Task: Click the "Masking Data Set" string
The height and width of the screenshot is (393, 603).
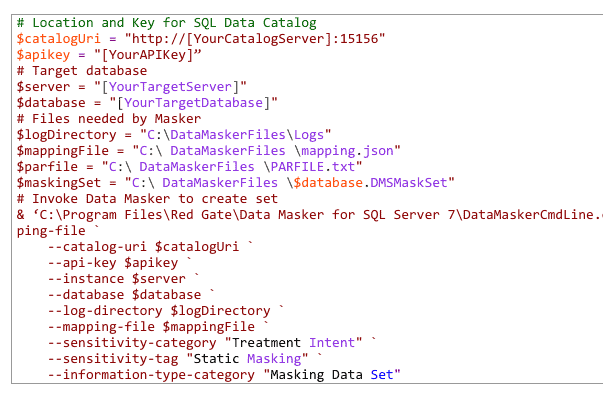Action: click(332, 375)
